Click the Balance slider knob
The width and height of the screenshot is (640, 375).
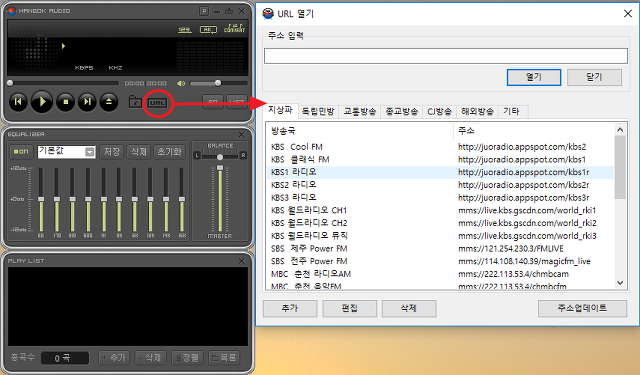[220, 157]
